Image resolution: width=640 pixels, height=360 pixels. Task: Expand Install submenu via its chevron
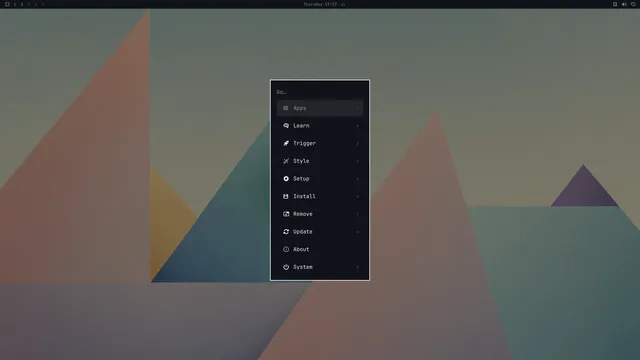(358, 196)
